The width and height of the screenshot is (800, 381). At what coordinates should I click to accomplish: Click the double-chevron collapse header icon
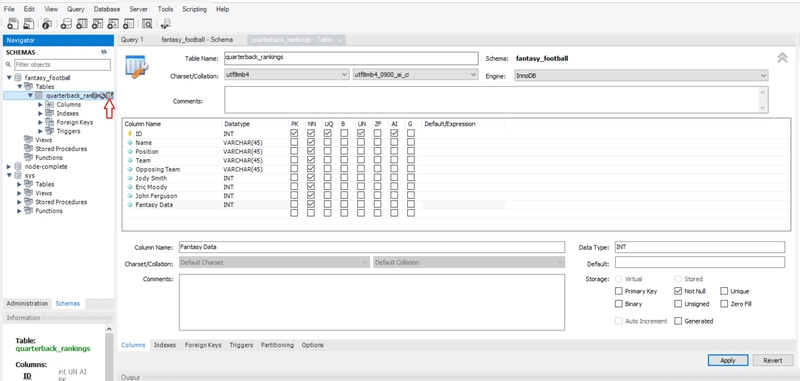coord(782,58)
